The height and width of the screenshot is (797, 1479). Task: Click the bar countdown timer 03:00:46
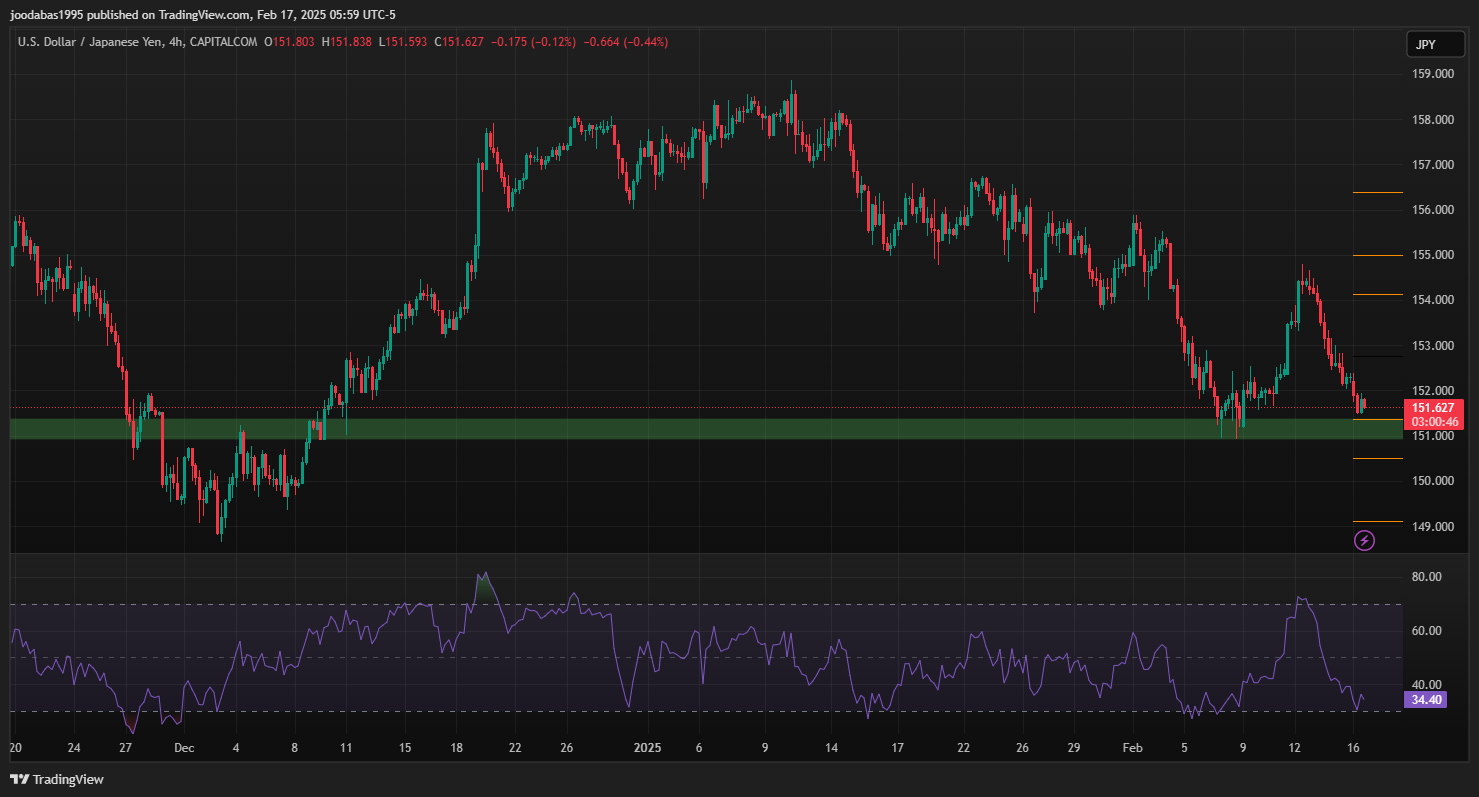[x=1435, y=422]
